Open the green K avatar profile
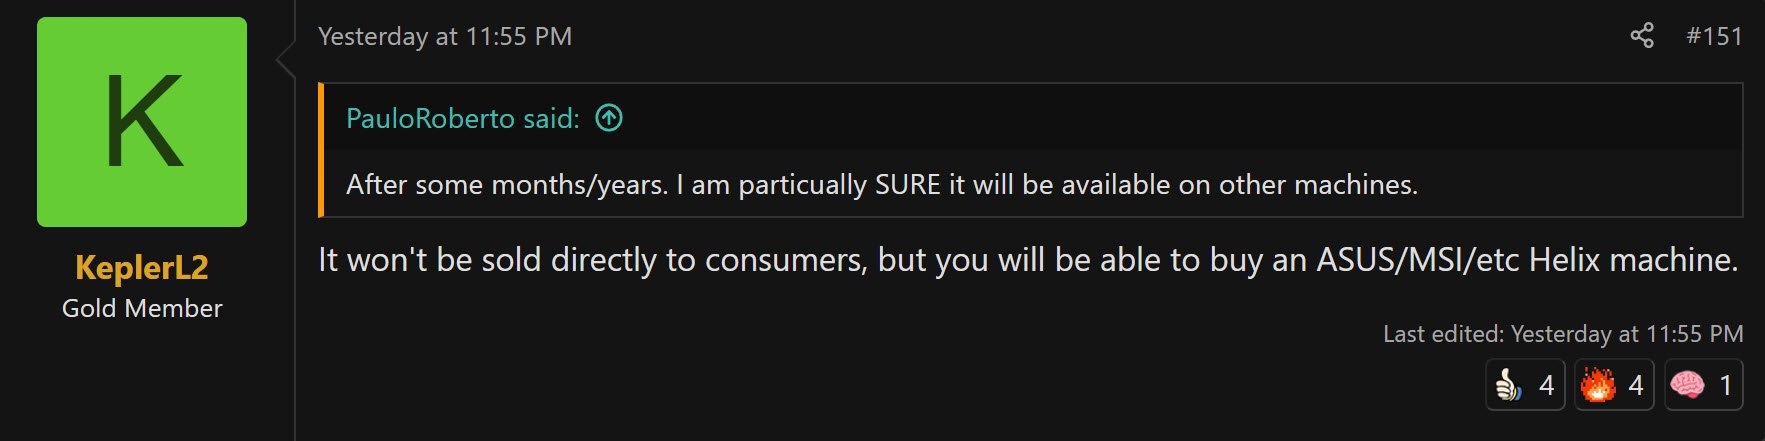 click(x=142, y=122)
